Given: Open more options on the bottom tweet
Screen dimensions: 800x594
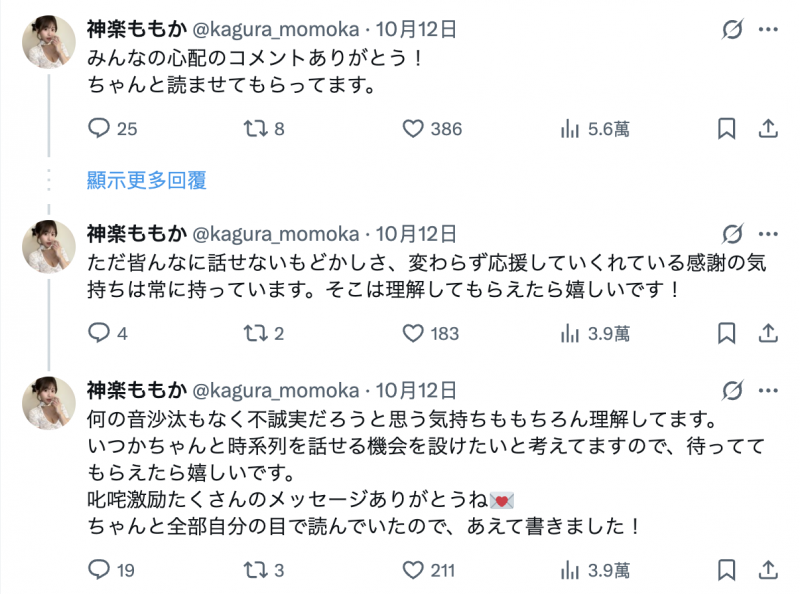Looking at the screenshot, I should pos(770,390).
